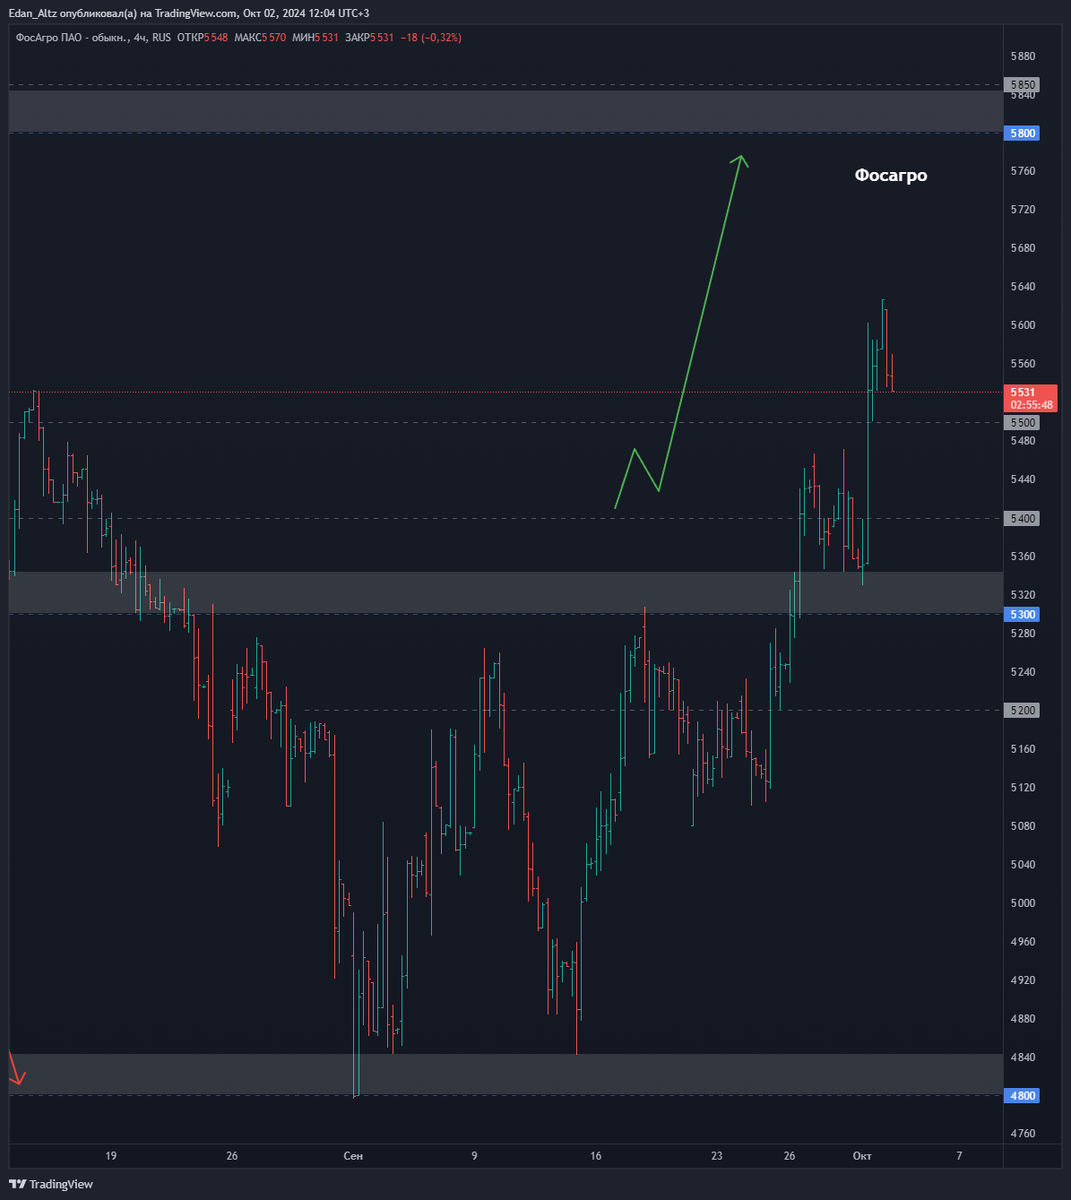Screen dimensions: 1071x1200
Task: Select the Фосагро text annotation
Action: click(x=891, y=175)
